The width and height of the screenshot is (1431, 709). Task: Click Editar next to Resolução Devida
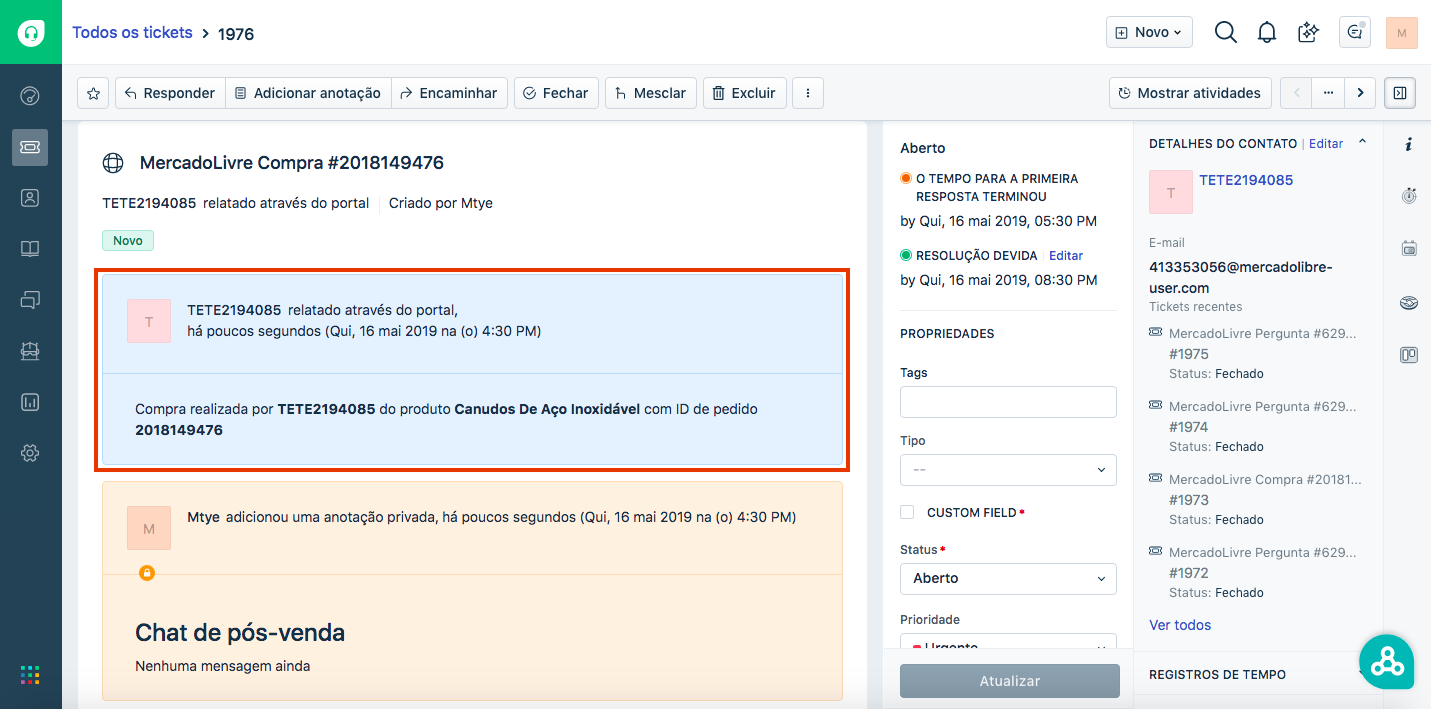pyautogui.click(x=1066, y=256)
